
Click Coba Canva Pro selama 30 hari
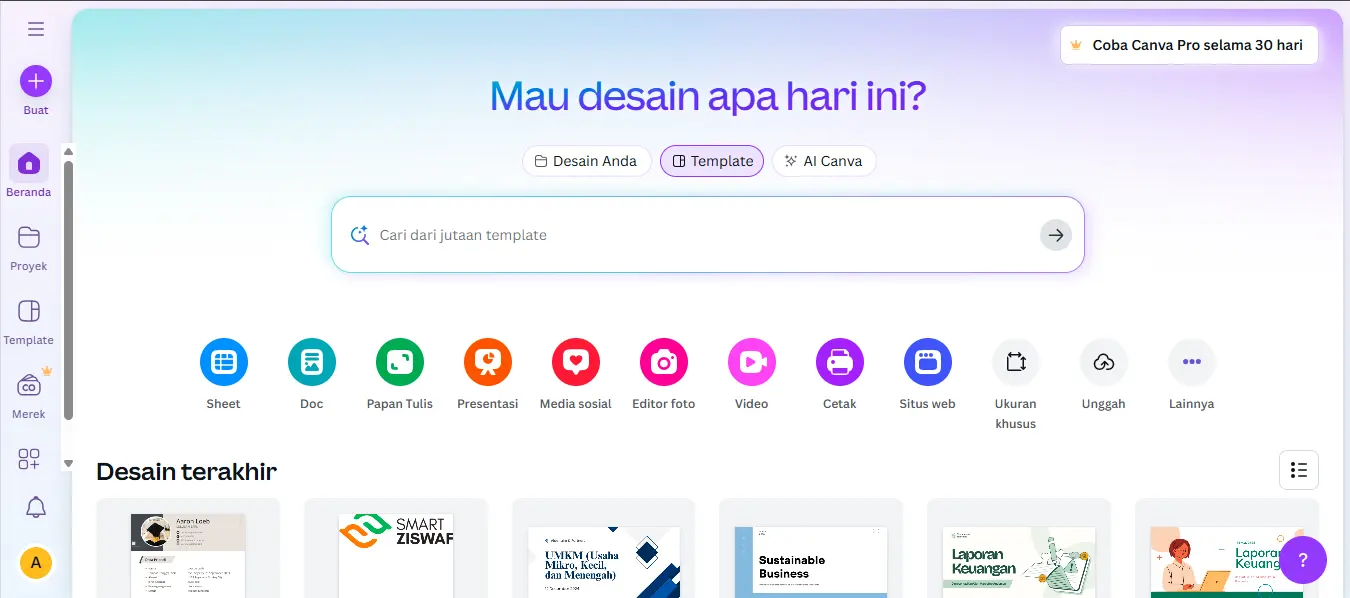point(1189,45)
